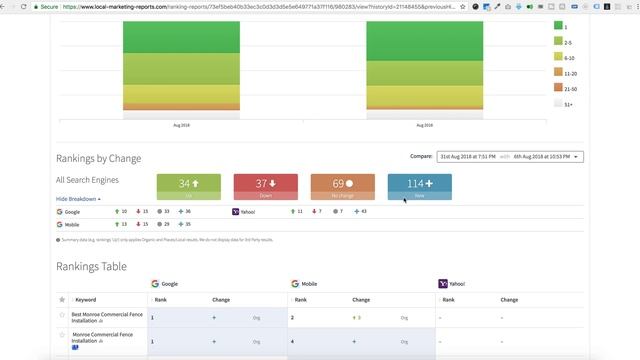
Task: Click the Google Change column header
Action: click(x=221, y=300)
